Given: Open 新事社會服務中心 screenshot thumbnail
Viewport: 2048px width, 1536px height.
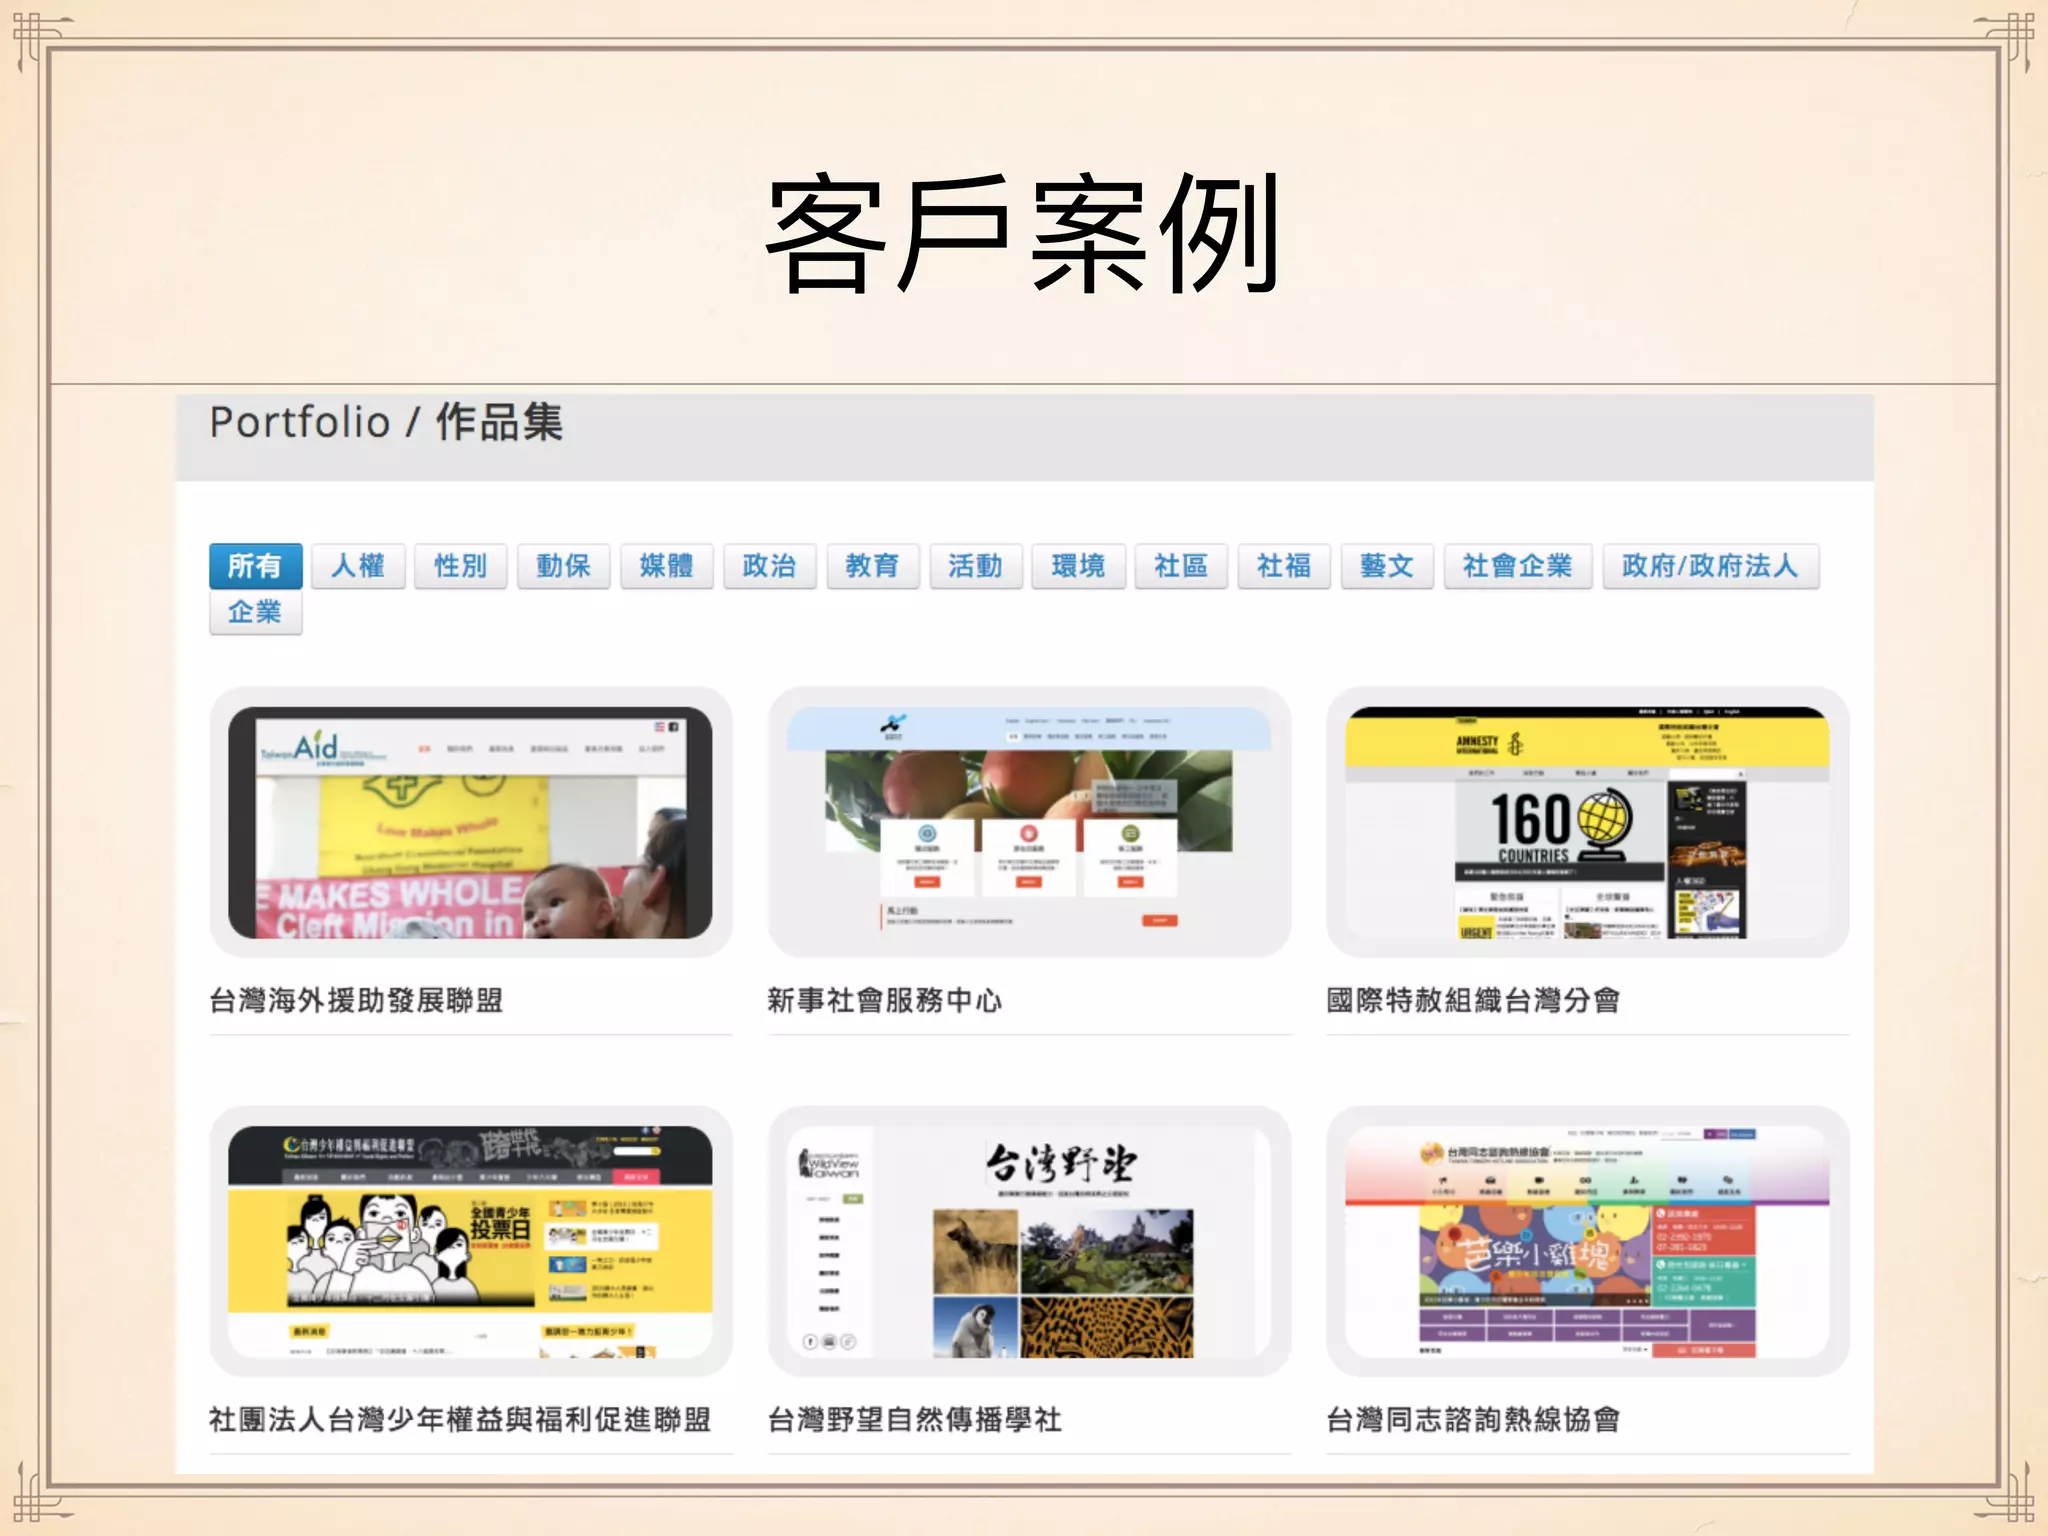Looking at the screenshot, I should click(1028, 822).
